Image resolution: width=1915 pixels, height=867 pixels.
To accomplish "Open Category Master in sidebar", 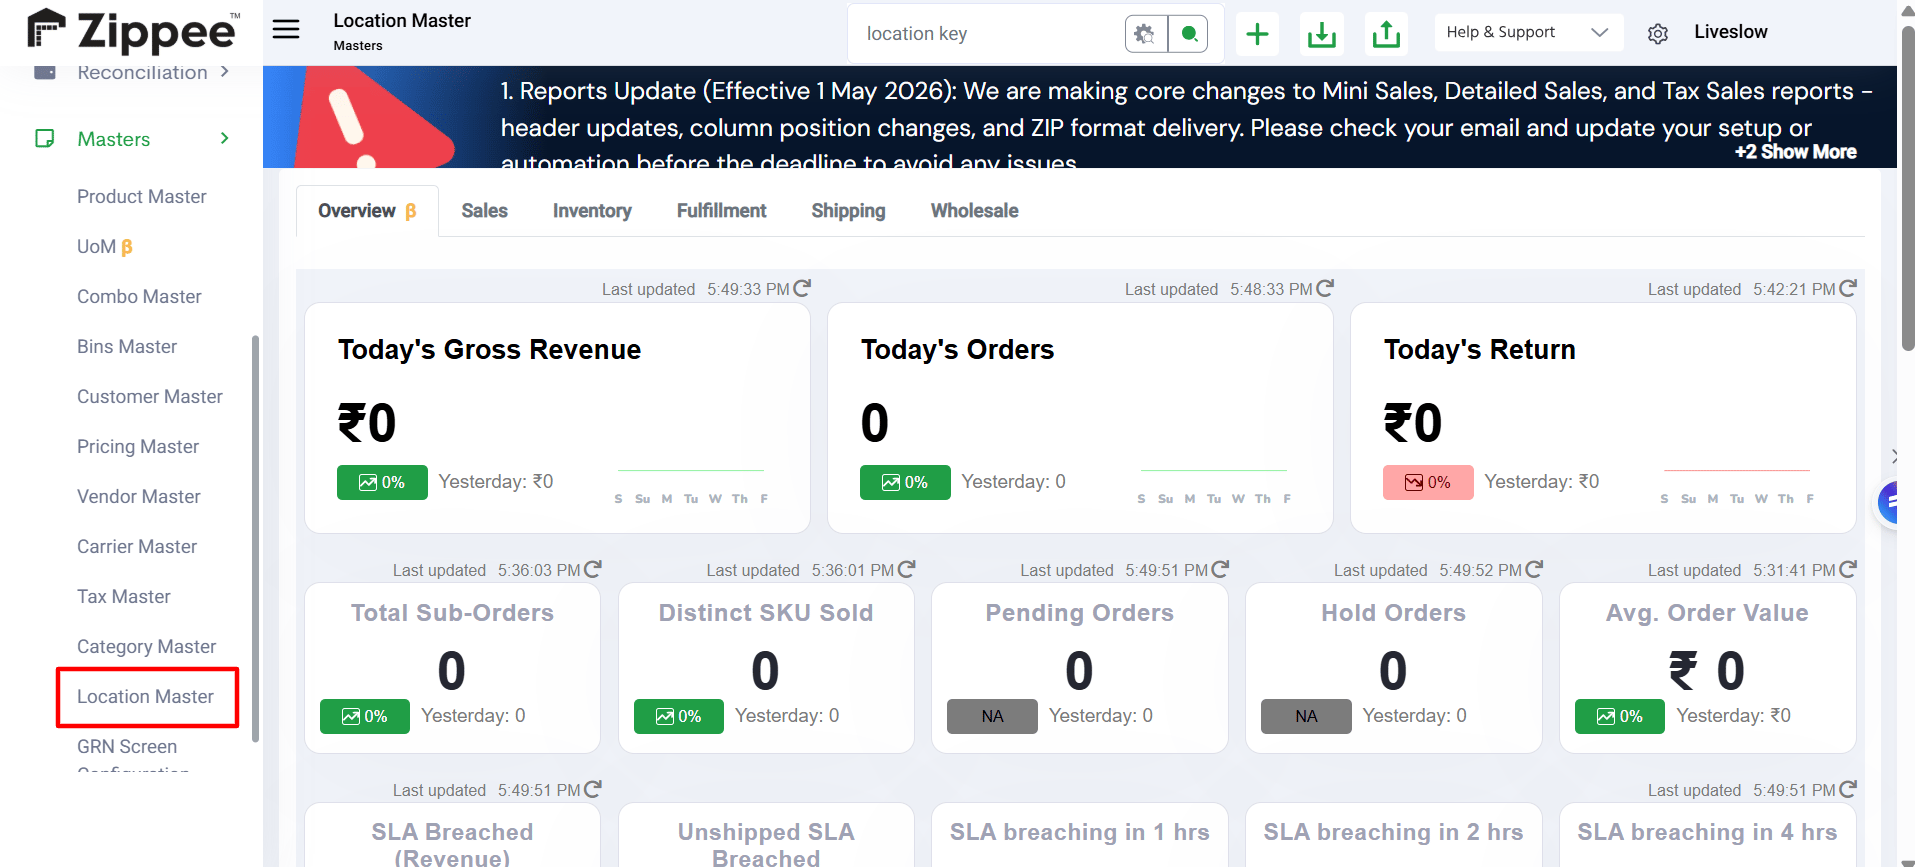I will point(147,647).
